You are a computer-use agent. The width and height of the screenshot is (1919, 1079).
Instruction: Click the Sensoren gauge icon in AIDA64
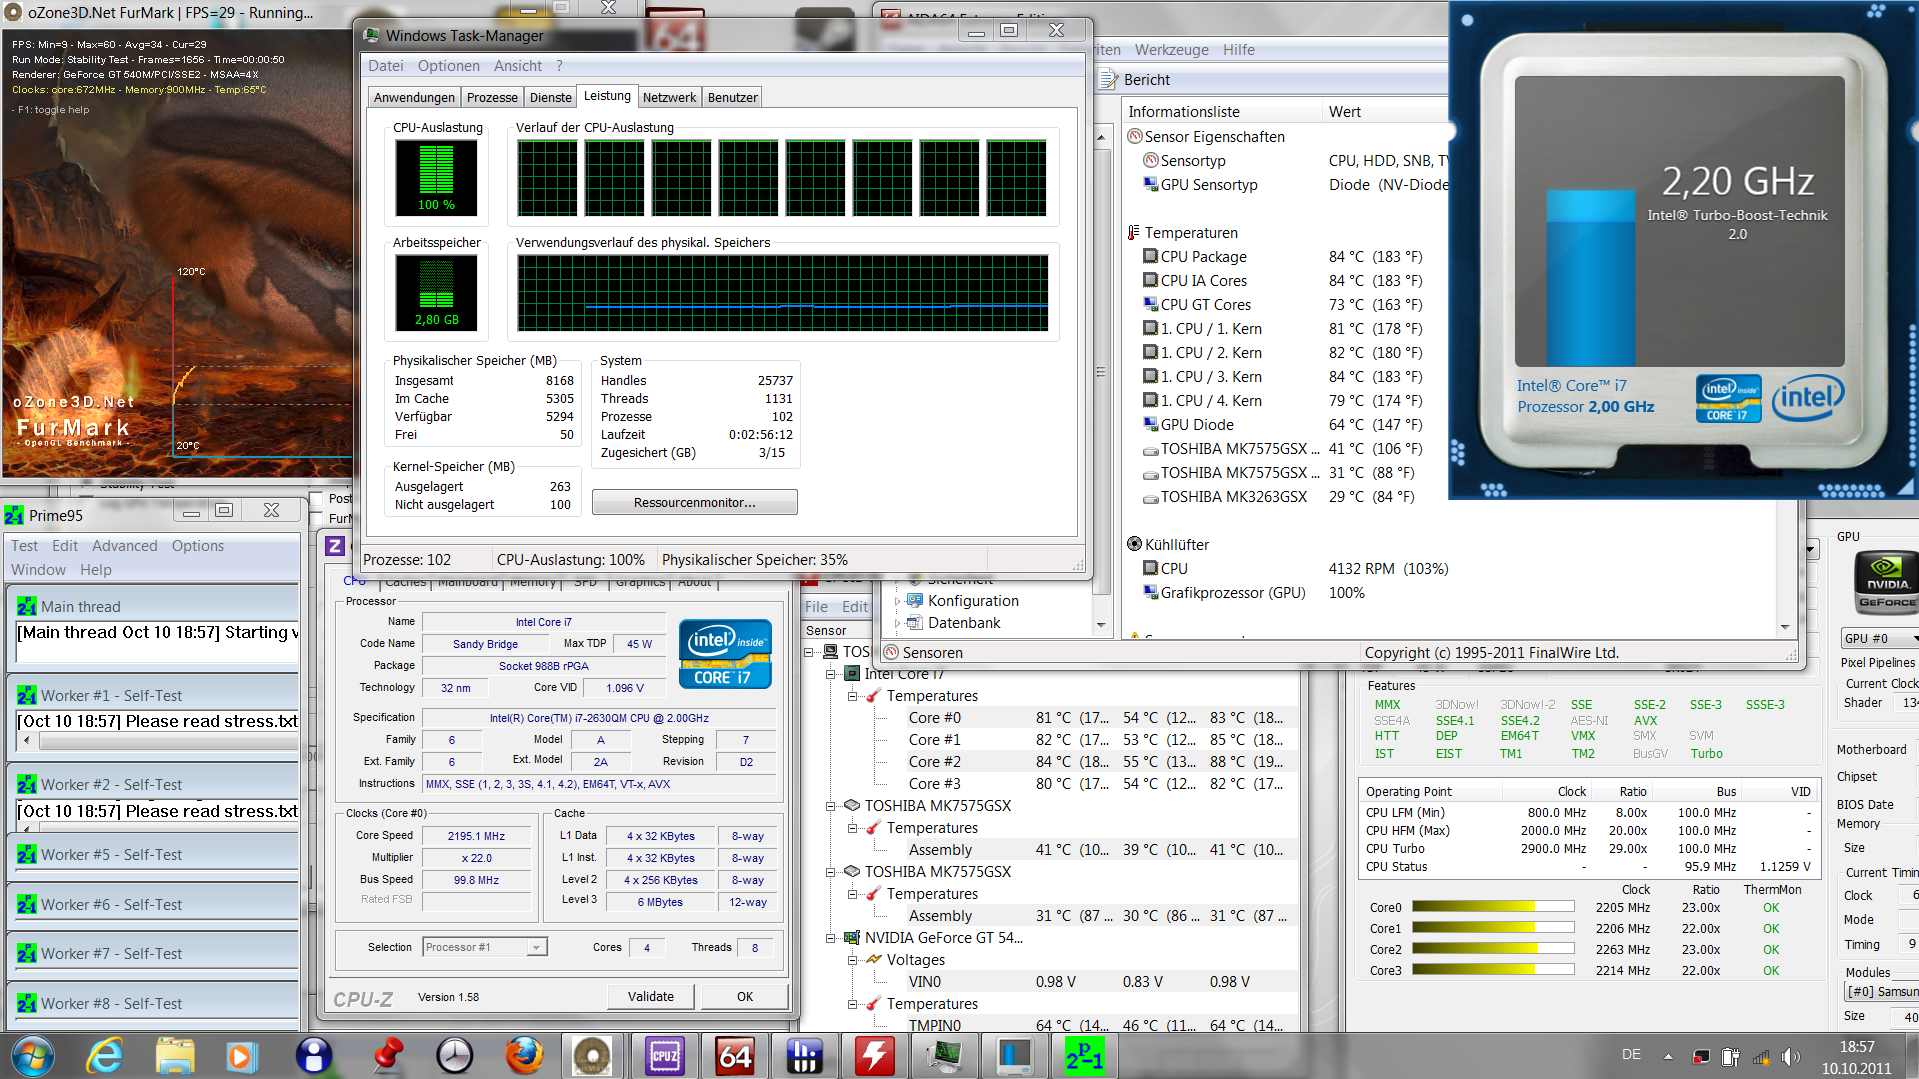pyautogui.click(x=891, y=652)
